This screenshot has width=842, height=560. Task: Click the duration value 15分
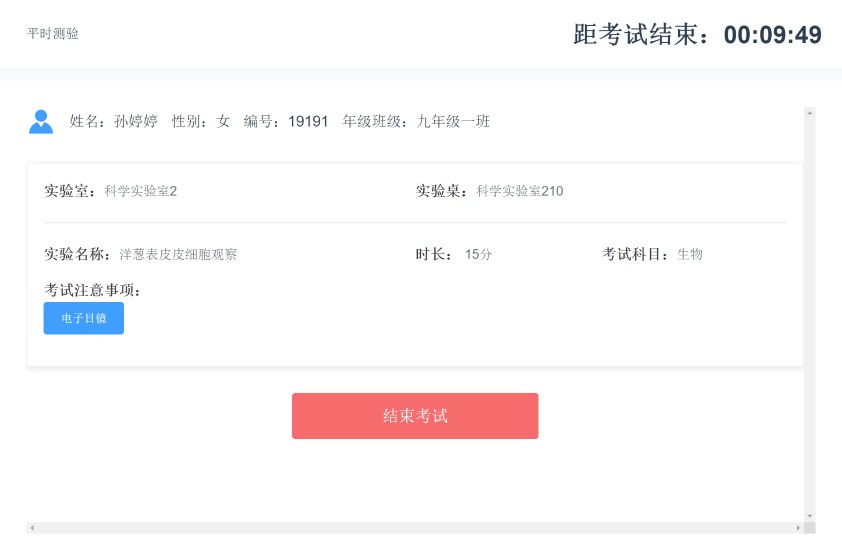click(x=478, y=254)
